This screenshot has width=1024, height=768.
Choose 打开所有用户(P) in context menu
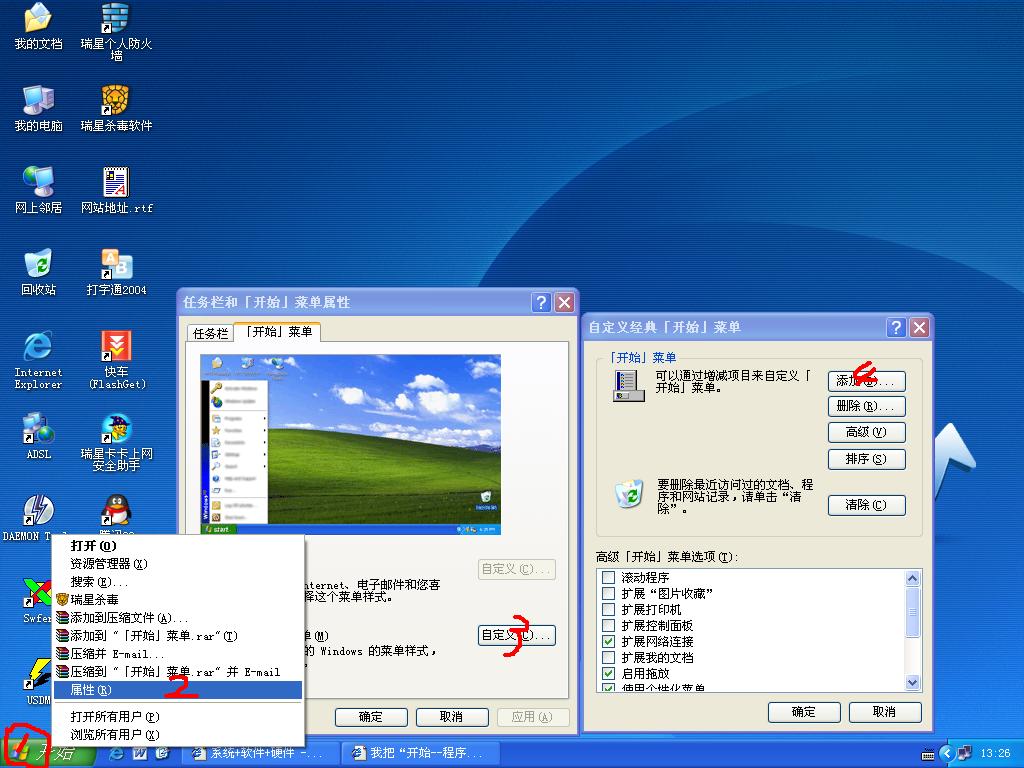point(178,716)
